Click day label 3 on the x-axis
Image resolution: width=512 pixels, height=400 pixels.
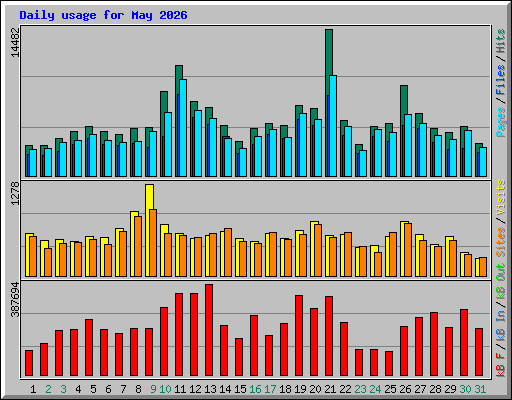(x=63, y=389)
